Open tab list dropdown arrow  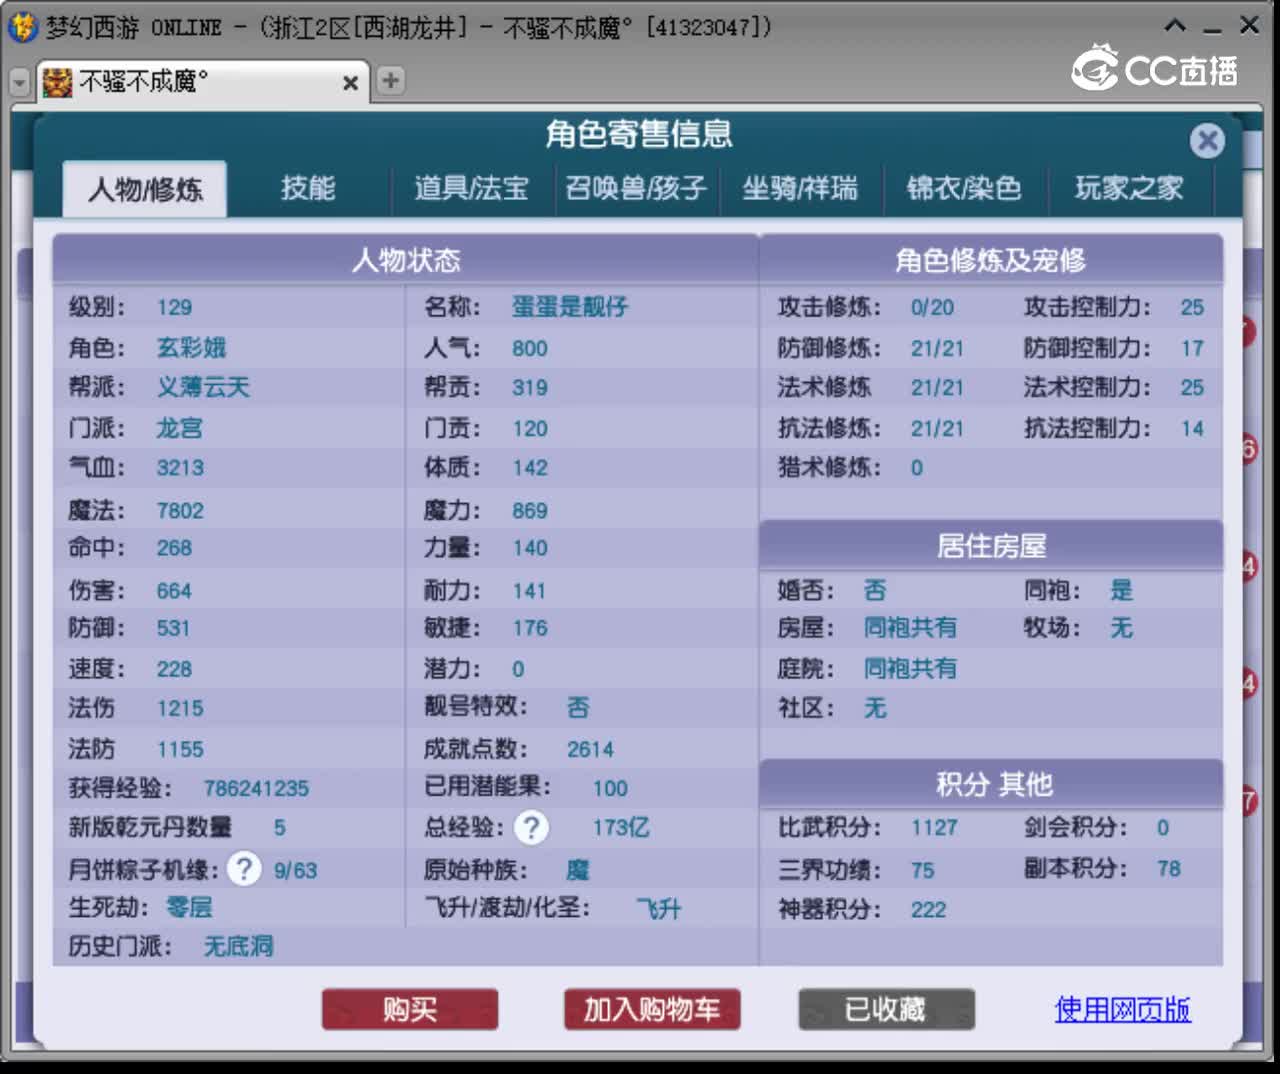(x=19, y=82)
